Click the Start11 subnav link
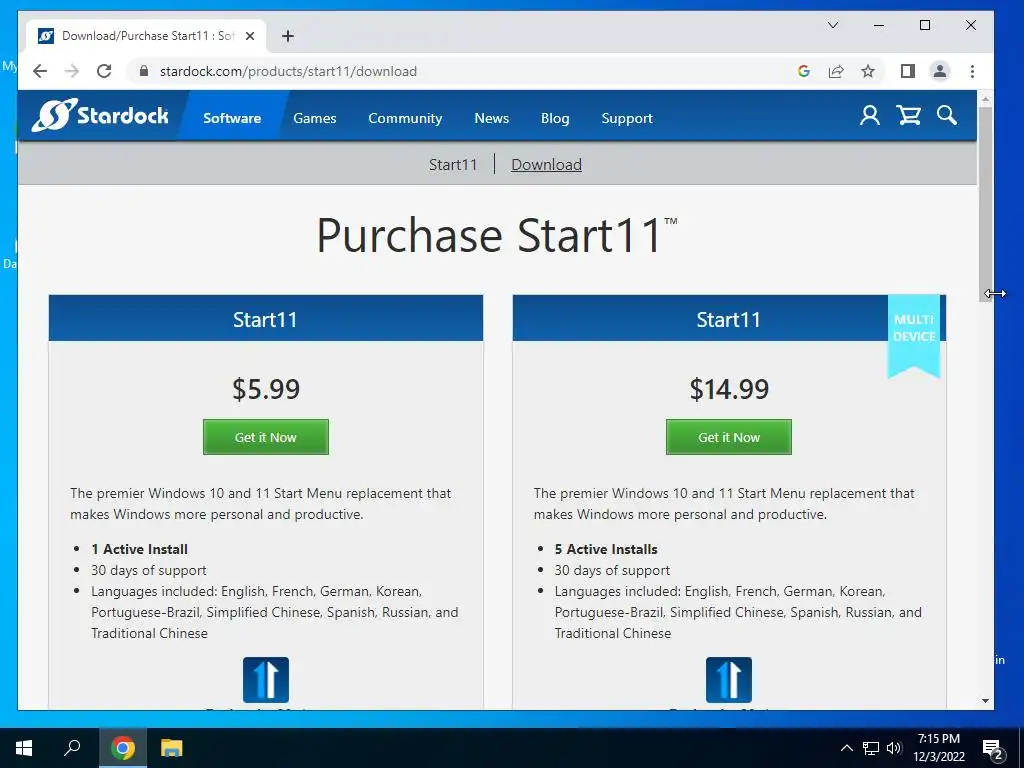This screenshot has height=768, width=1024. [453, 165]
